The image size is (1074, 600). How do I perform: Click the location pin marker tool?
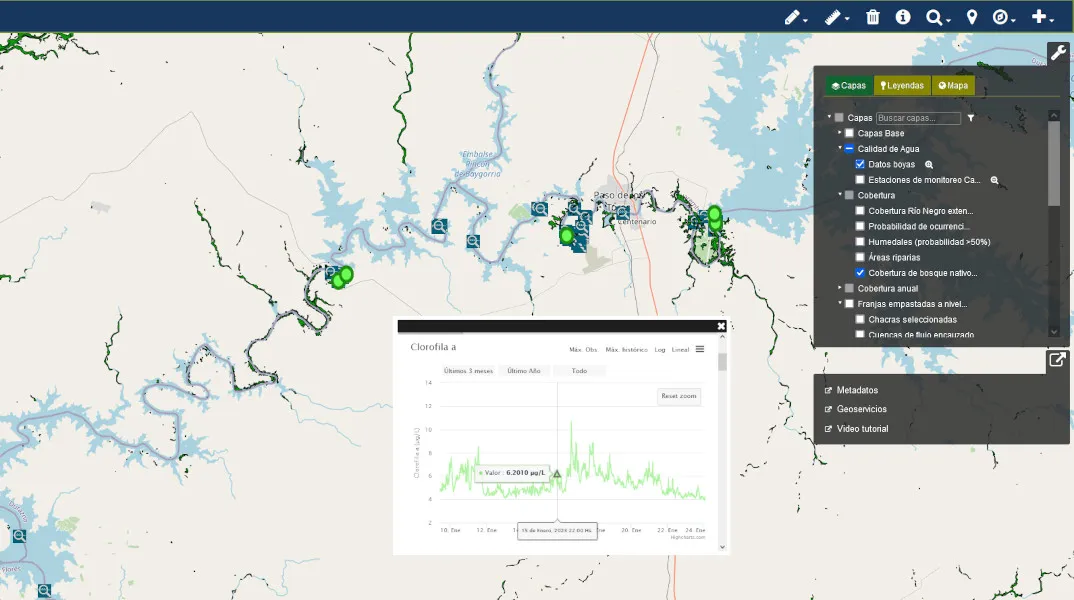[x=972, y=17]
